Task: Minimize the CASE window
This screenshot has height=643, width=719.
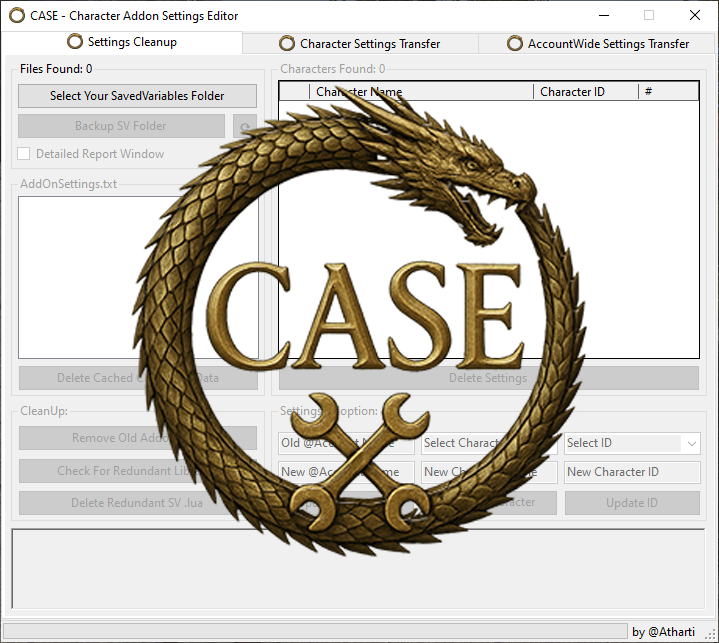Action: coord(602,15)
